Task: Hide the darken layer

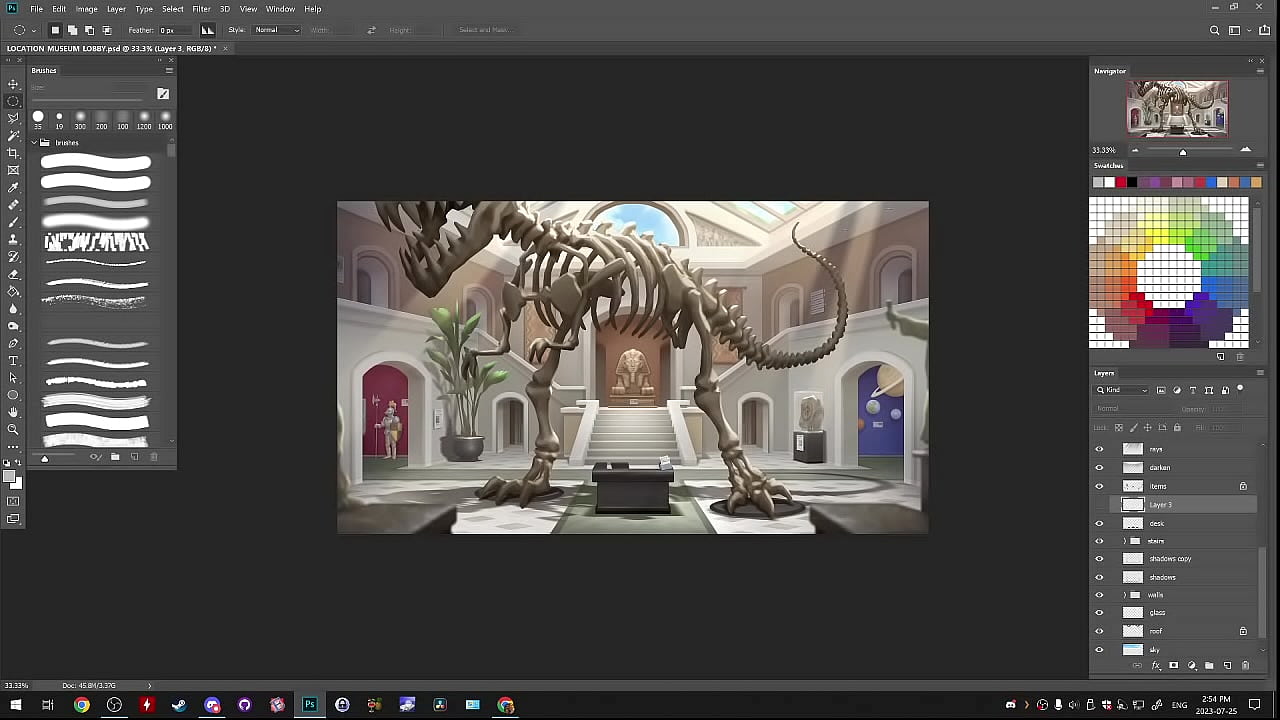Action: coord(1099,467)
